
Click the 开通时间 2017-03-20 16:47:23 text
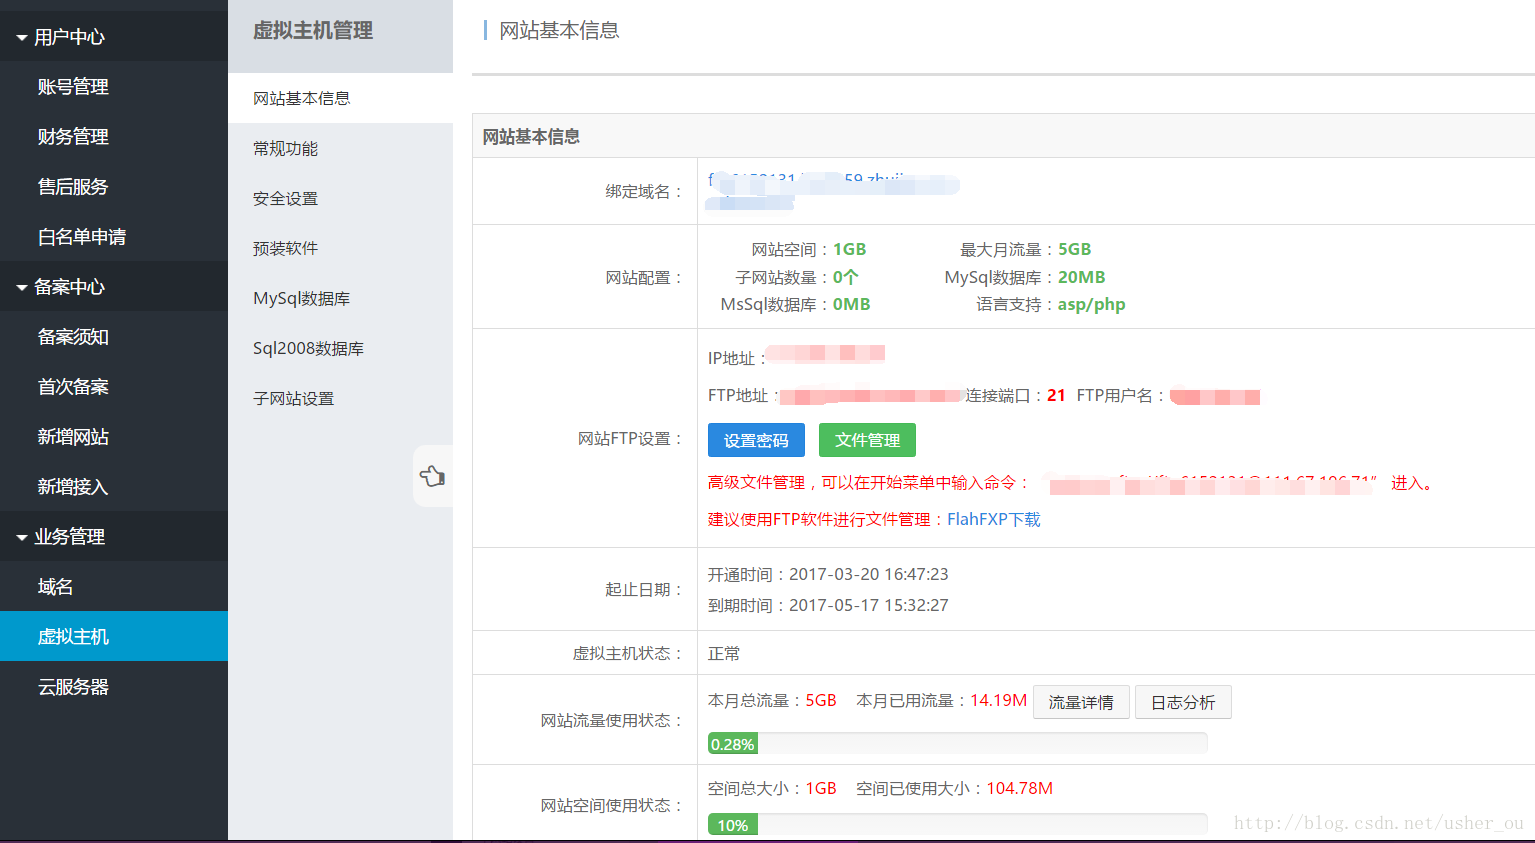828,574
